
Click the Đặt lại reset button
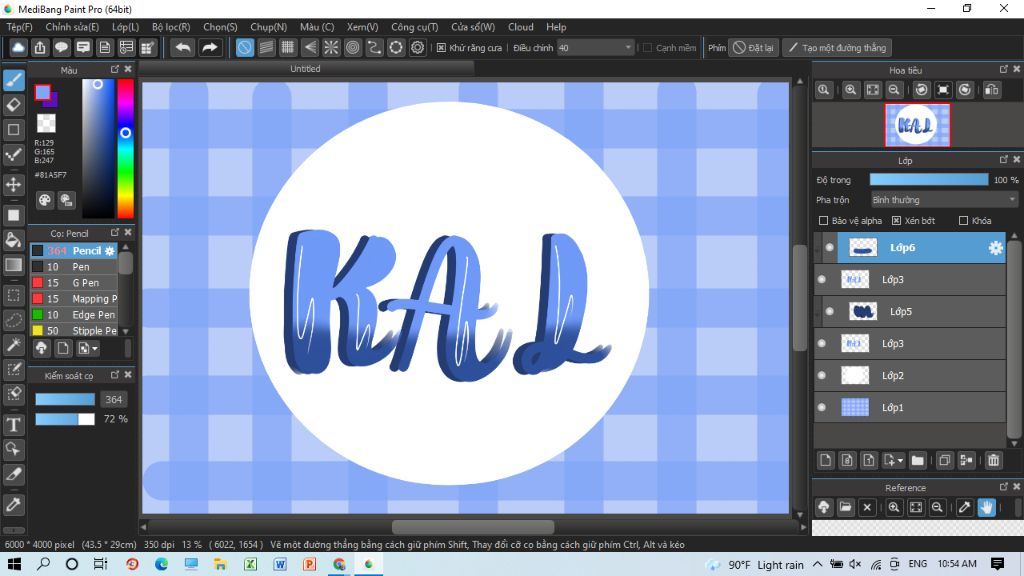tap(753, 48)
